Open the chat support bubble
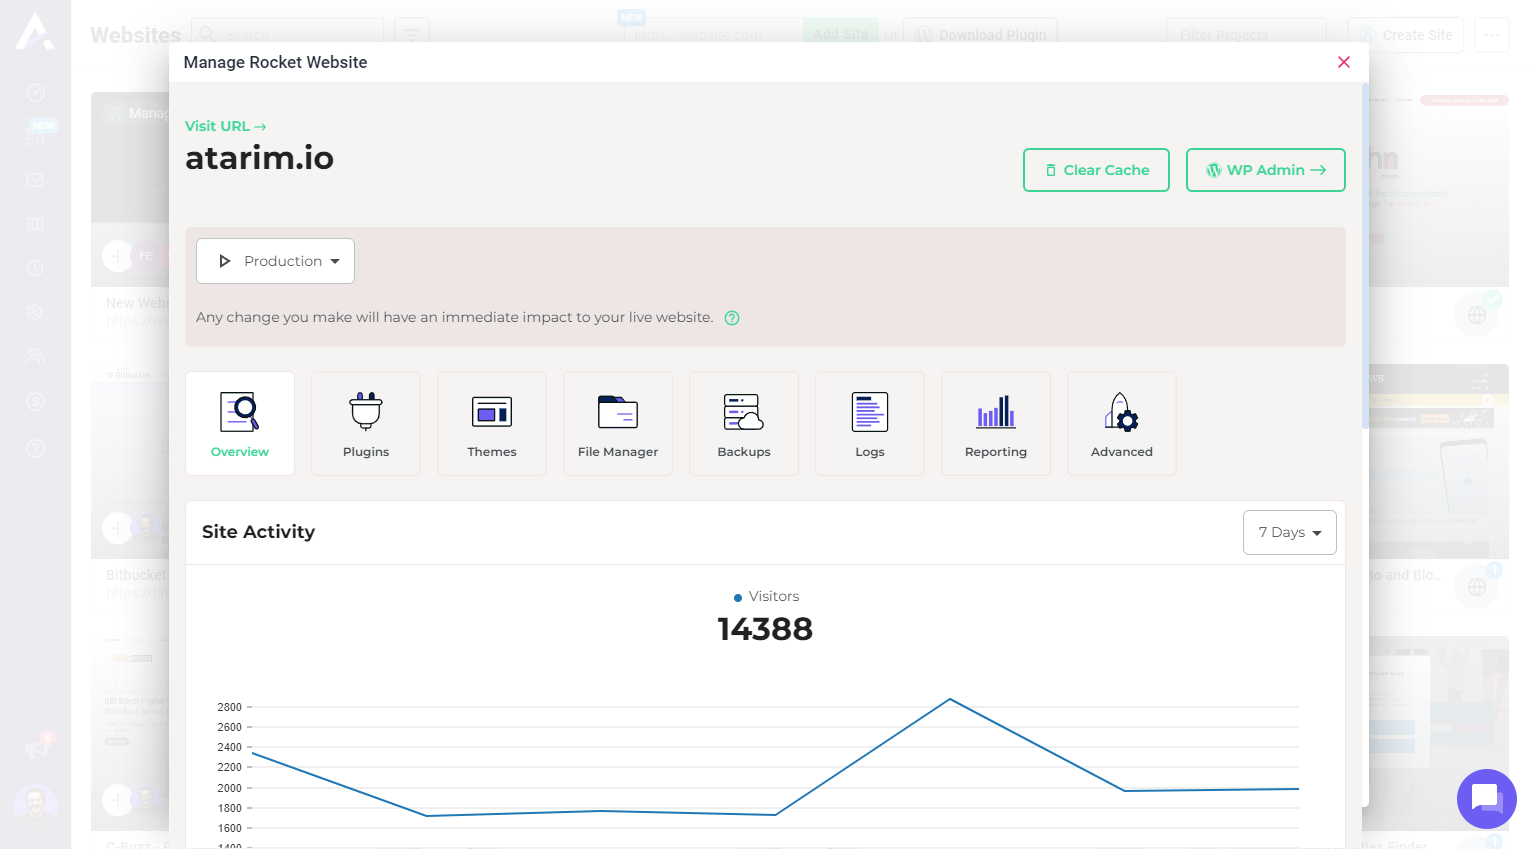The width and height of the screenshot is (1537, 849). (1486, 798)
